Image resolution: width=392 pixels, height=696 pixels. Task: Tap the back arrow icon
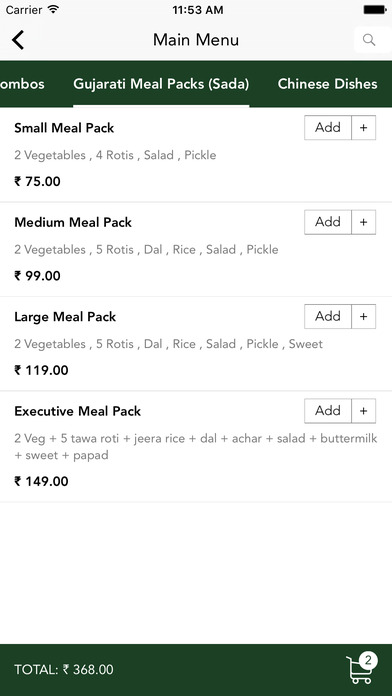click(18, 40)
